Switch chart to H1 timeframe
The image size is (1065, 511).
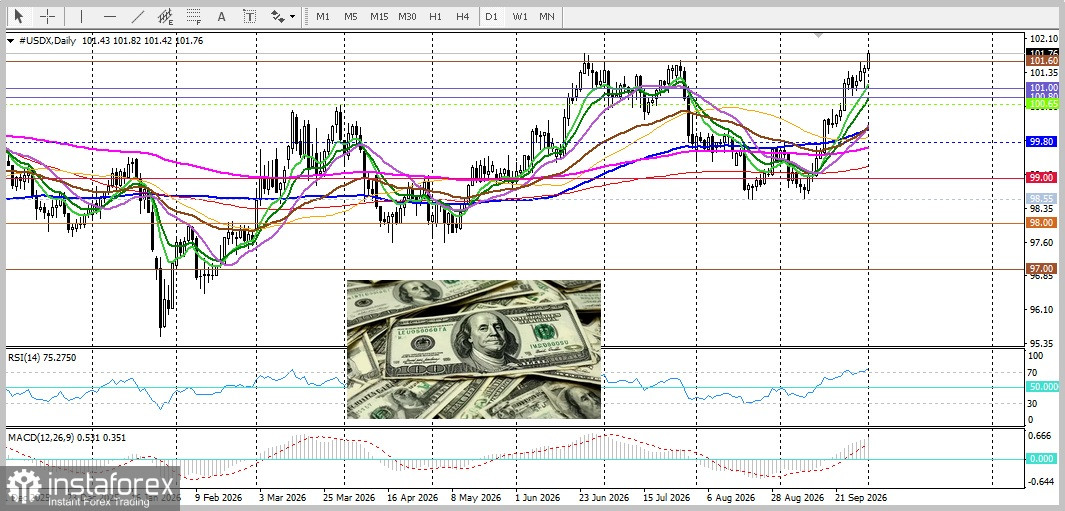435,16
